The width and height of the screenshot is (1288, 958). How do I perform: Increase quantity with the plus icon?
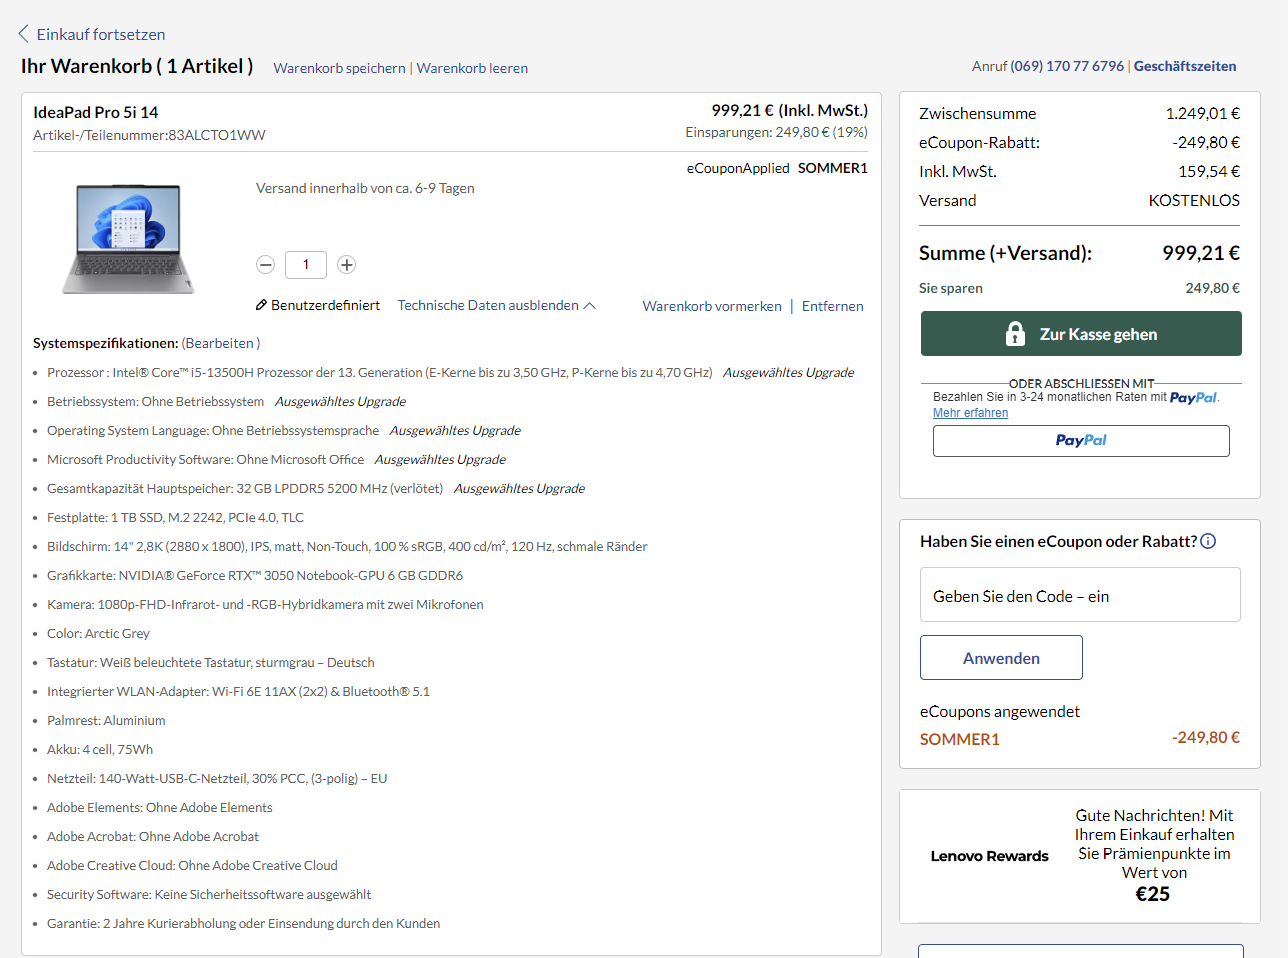pyautogui.click(x=347, y=265)
